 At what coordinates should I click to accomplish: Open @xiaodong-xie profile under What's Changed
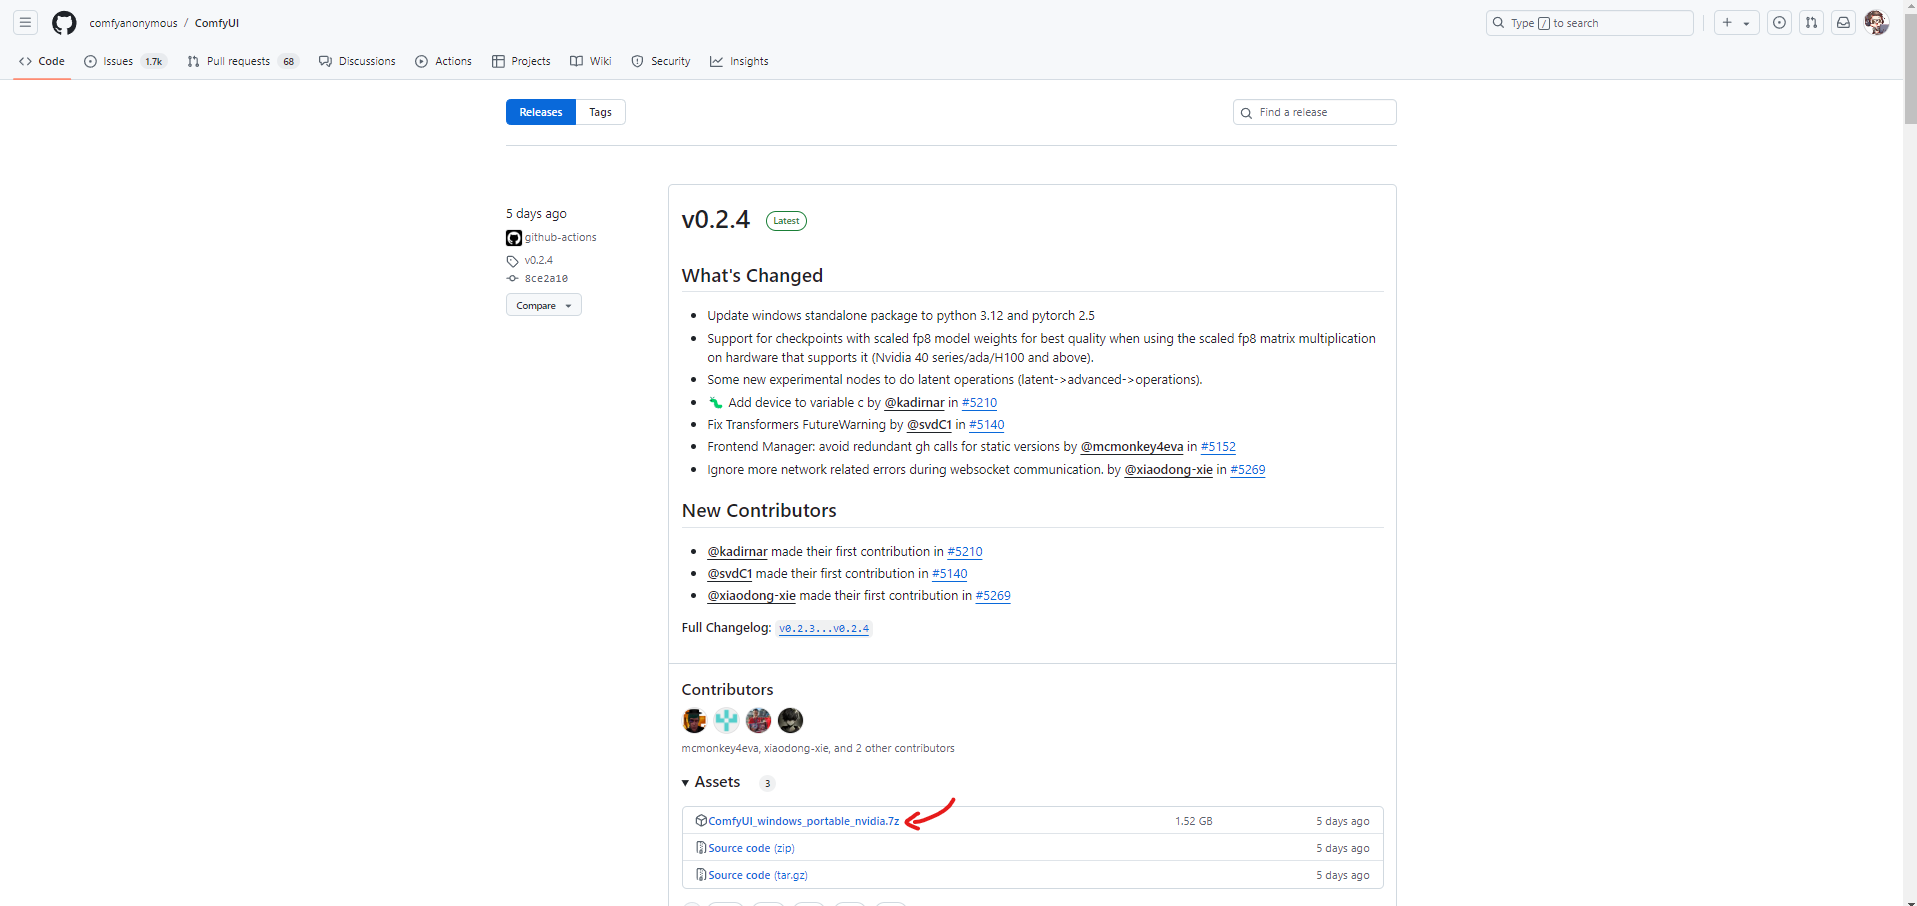pos(1168,469)
